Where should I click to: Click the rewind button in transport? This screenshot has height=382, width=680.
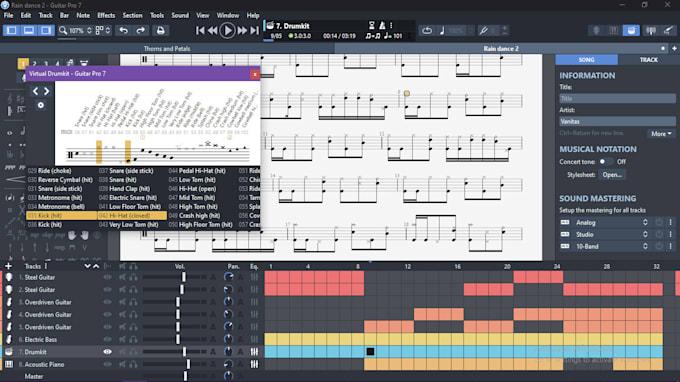click(212, 30)
